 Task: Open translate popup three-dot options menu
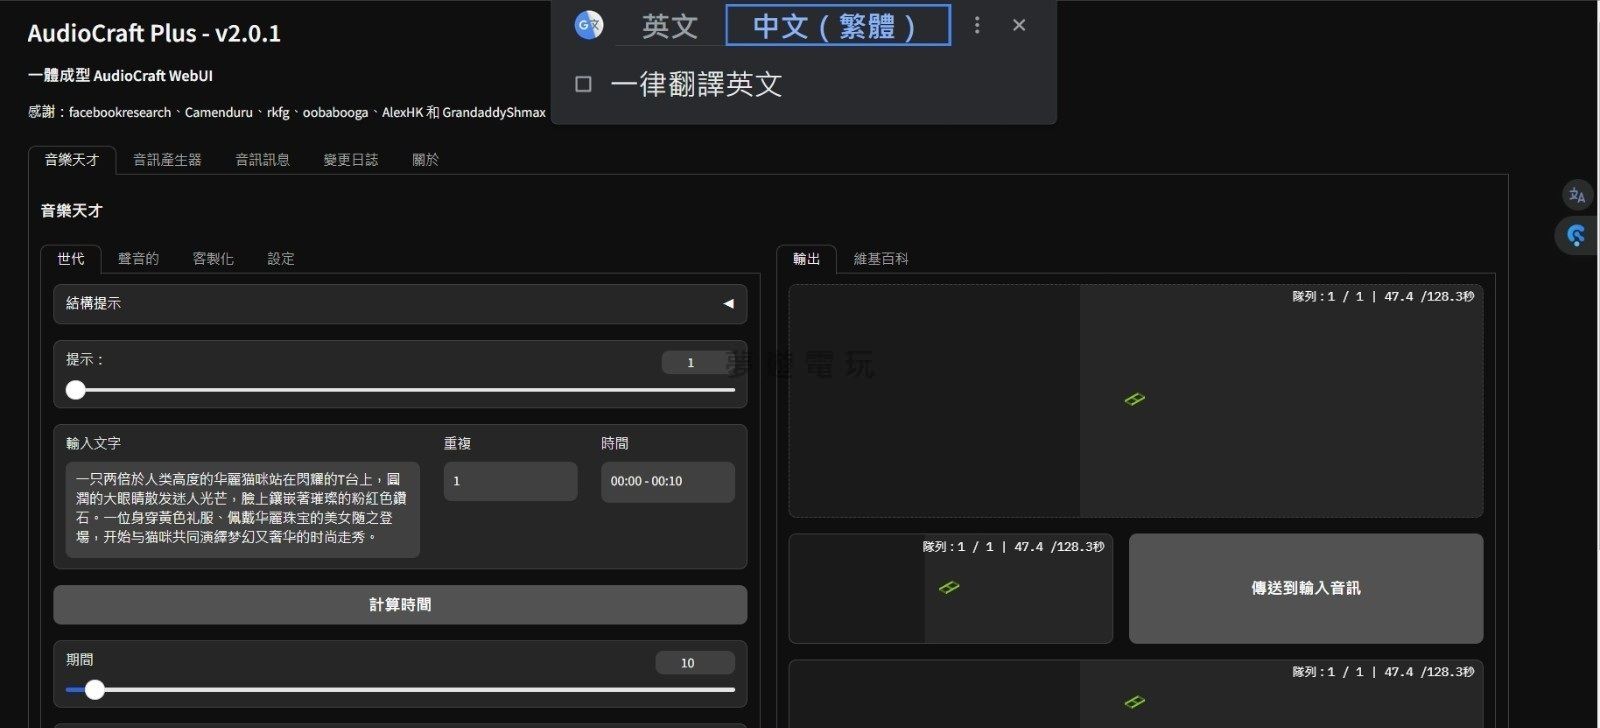coord(977,25)
